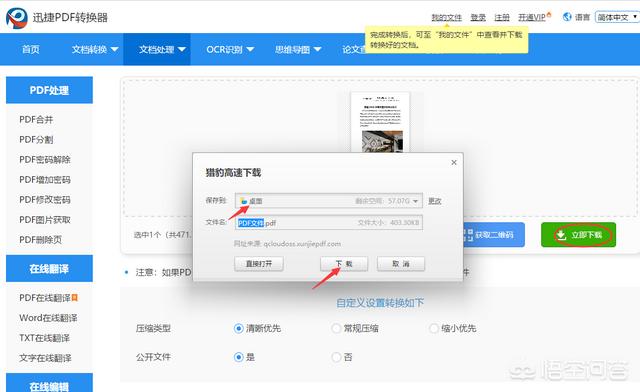640x392 pixels.
Task: Select 缩小优先 compression option
Action: pos(433,328)
